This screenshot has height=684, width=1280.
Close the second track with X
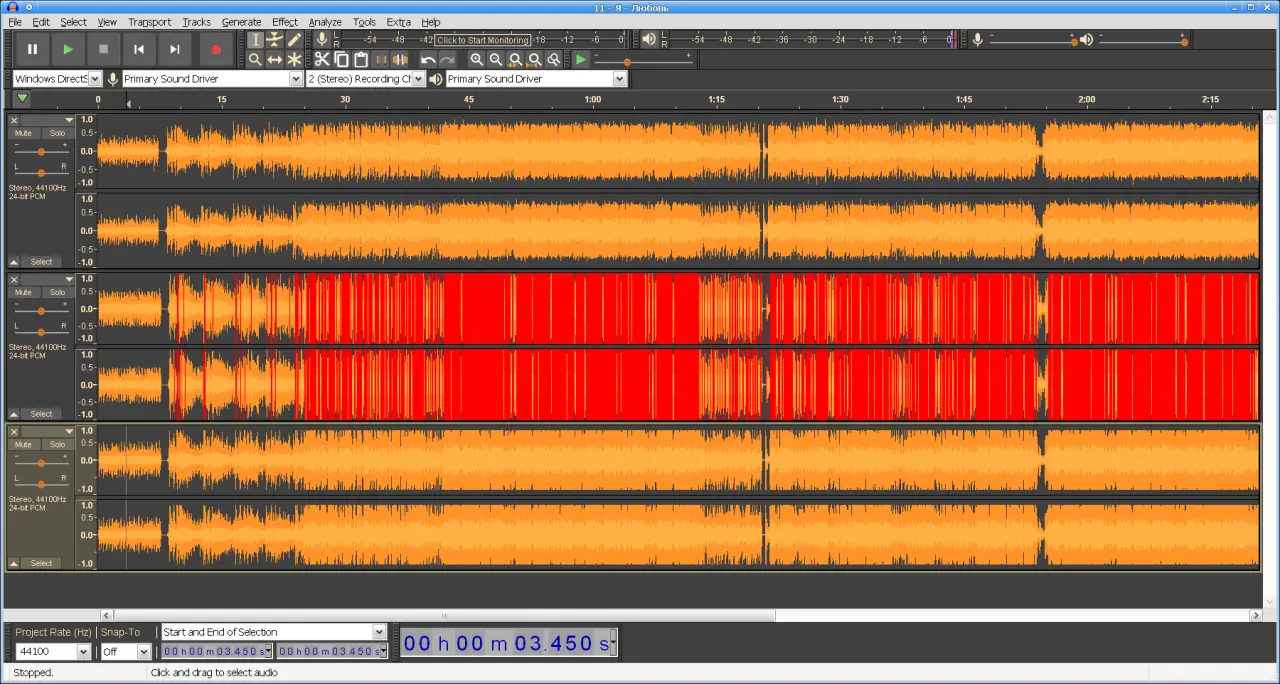14,279
